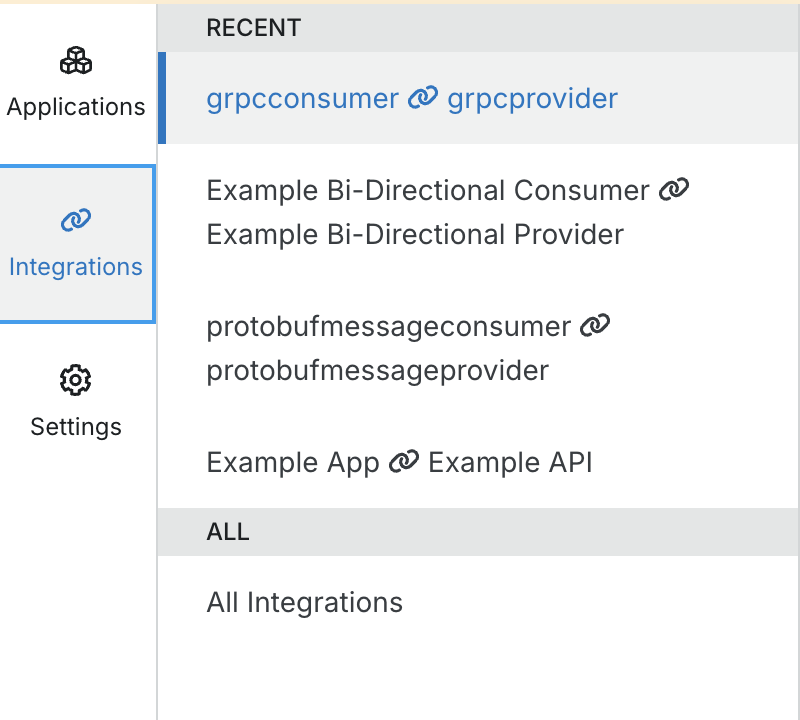Select the highlighted Integrations sidebar icon
This screenshot has height=720, width=800.
75,218
